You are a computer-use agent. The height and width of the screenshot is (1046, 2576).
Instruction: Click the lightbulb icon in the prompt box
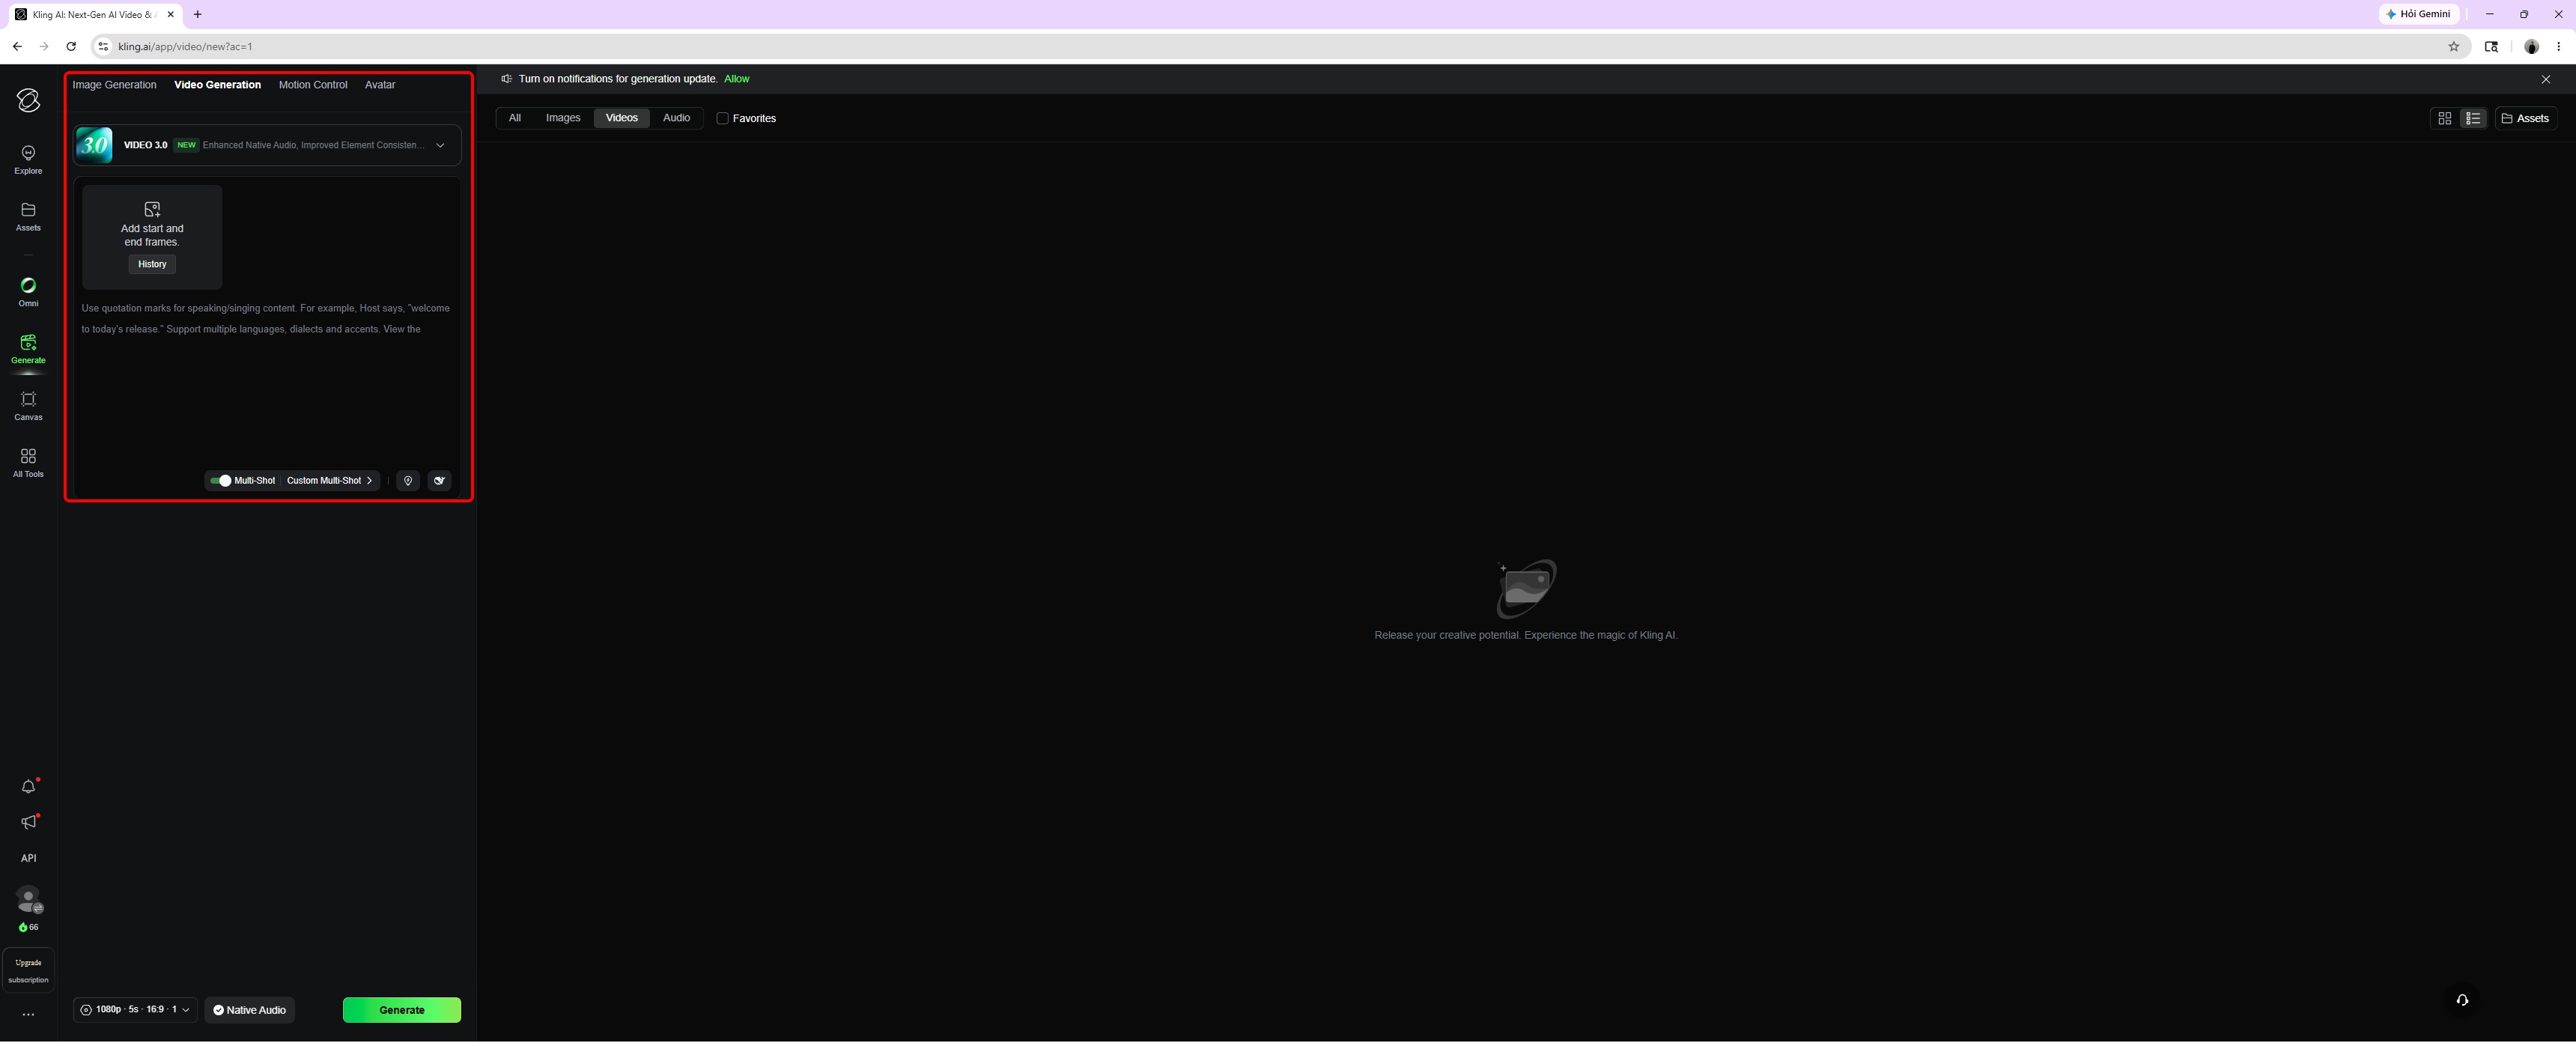click(408, 481)
